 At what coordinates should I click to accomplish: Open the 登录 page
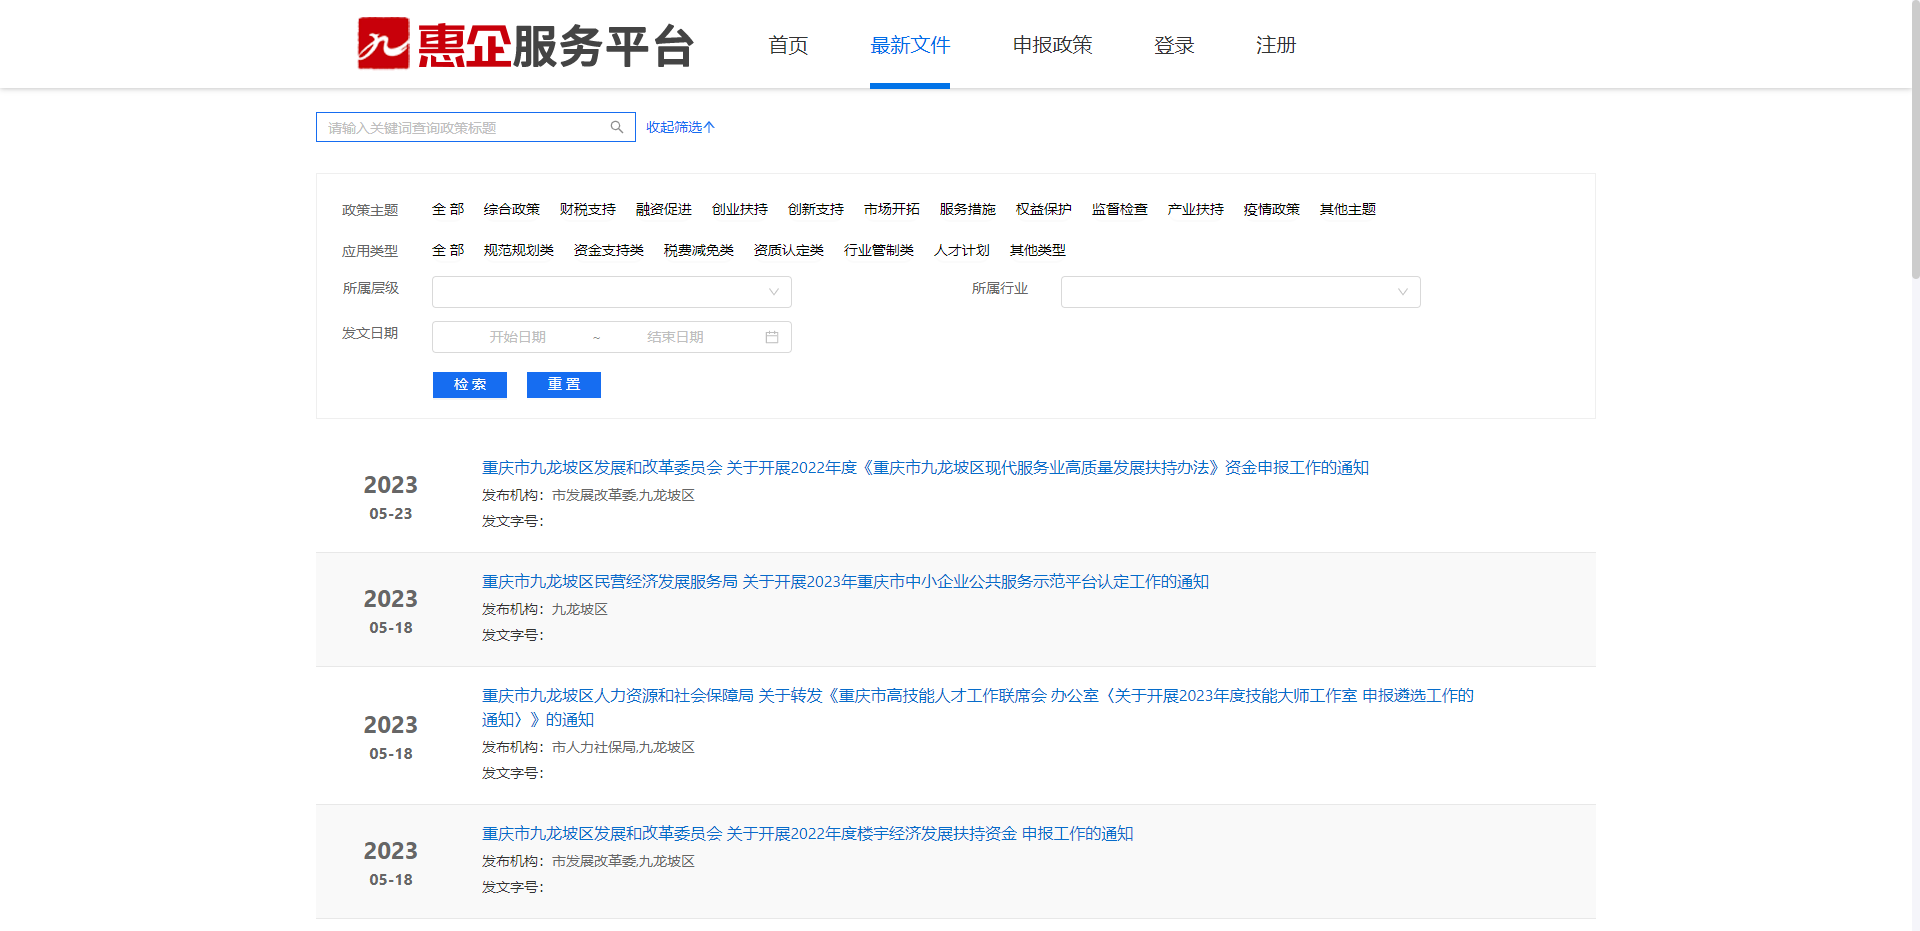[x=1174, y=45]
